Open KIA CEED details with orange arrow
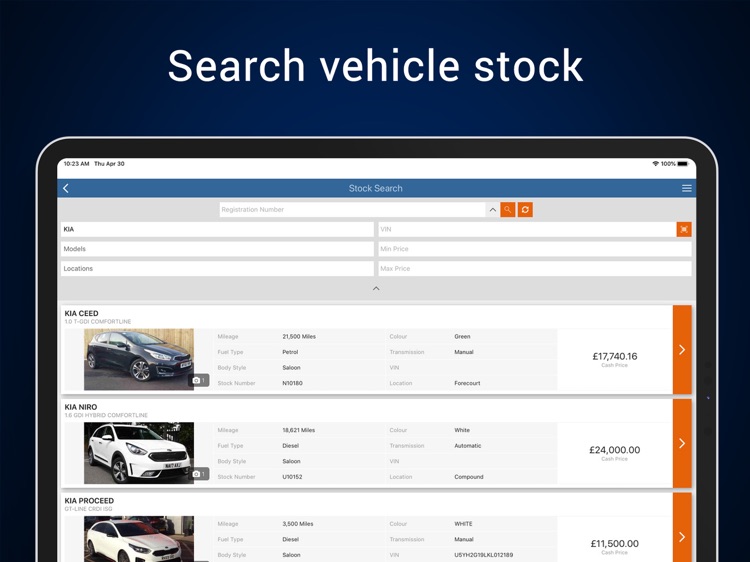The height and width of the screenshot is (562, 750). pos(682,350)
